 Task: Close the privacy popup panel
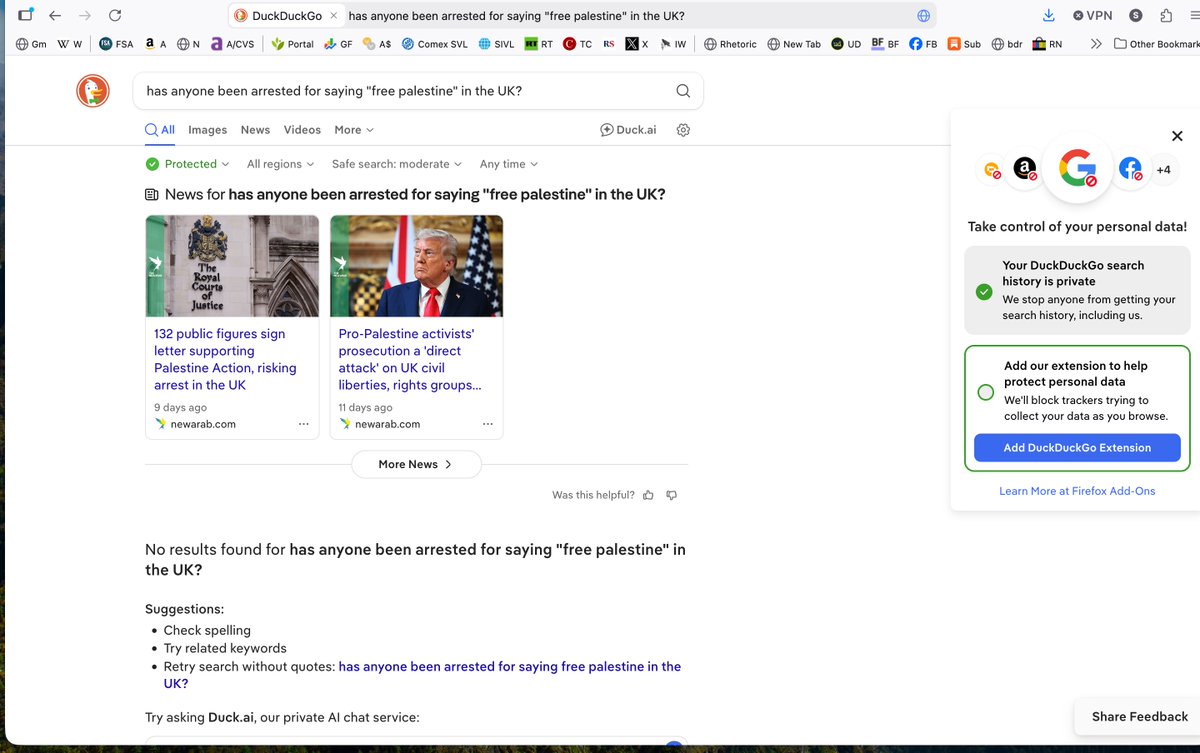click(x=1177, y=136)
